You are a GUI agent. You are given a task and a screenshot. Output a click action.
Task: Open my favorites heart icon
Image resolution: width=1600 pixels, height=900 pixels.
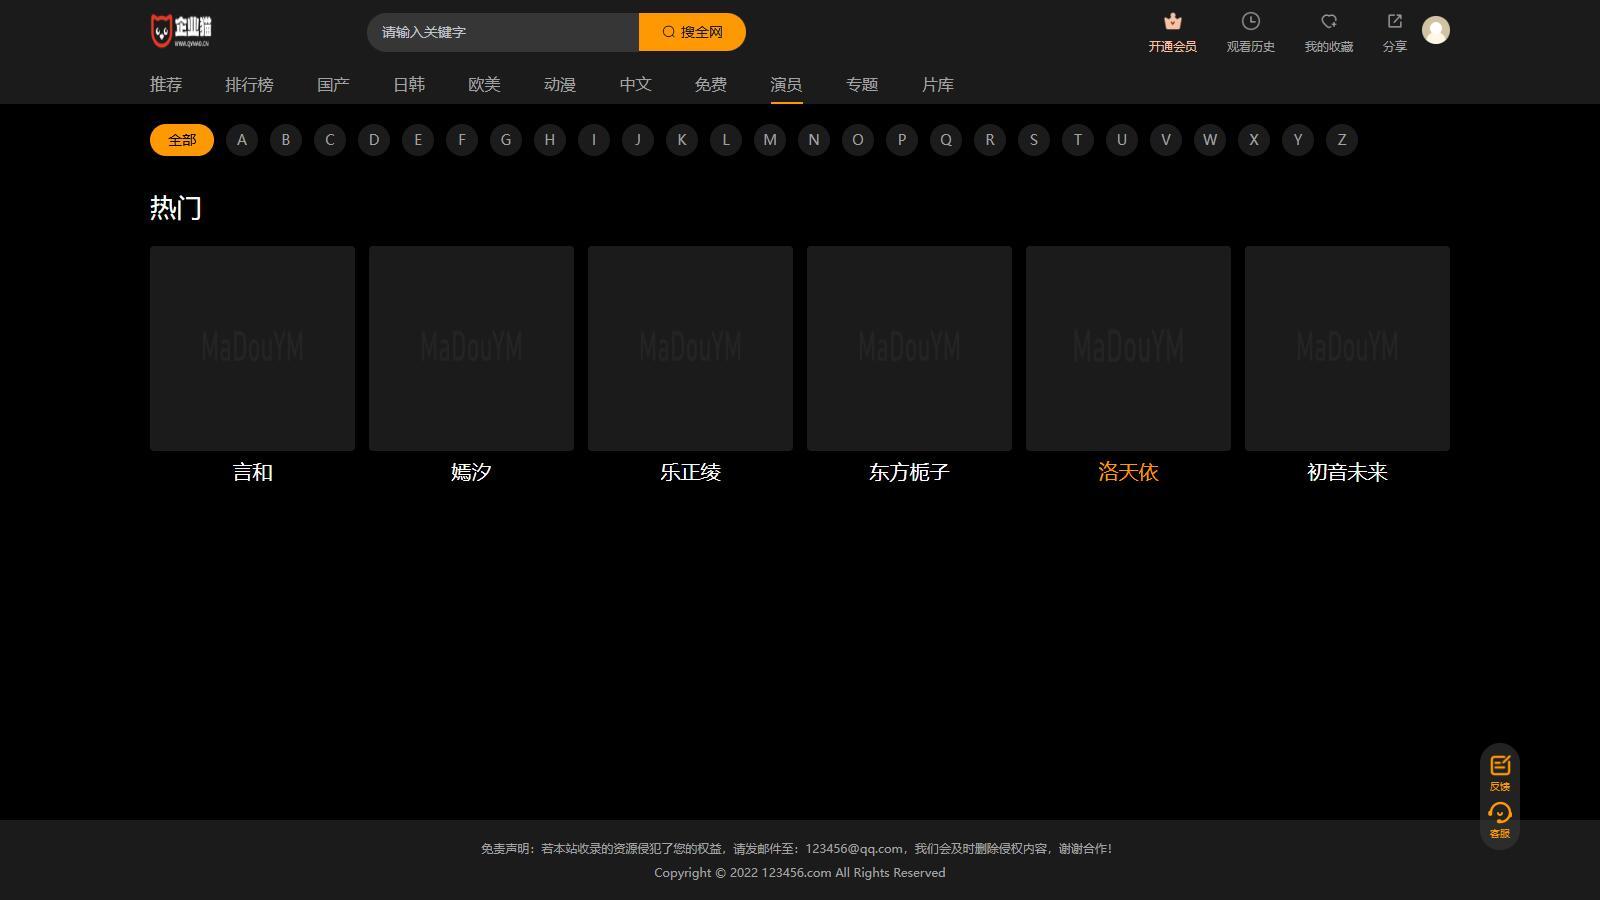(x=1329, y=21)
